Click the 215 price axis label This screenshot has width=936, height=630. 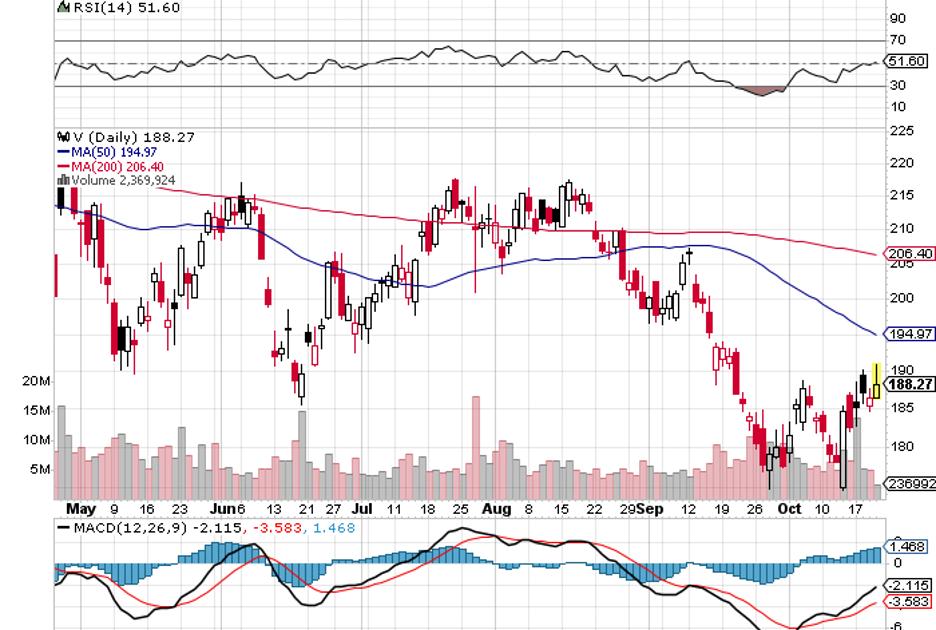coord(901,195)
